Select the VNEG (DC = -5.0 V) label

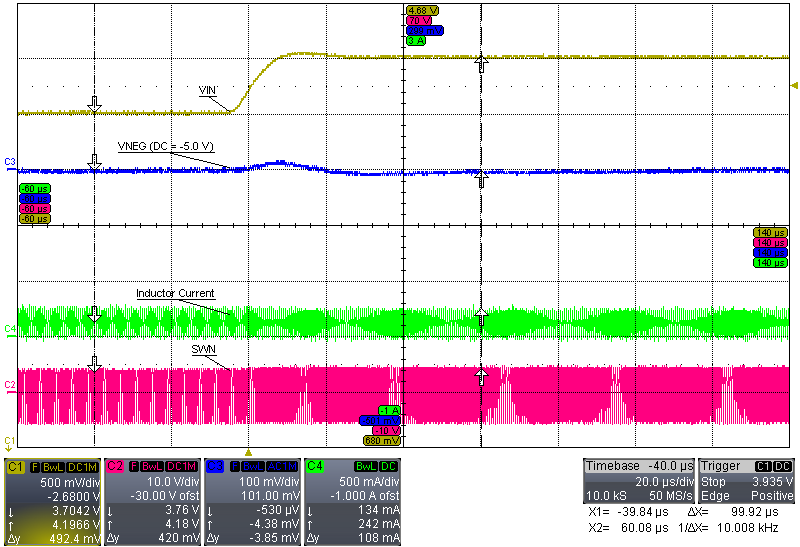click(x=169, y=146)
